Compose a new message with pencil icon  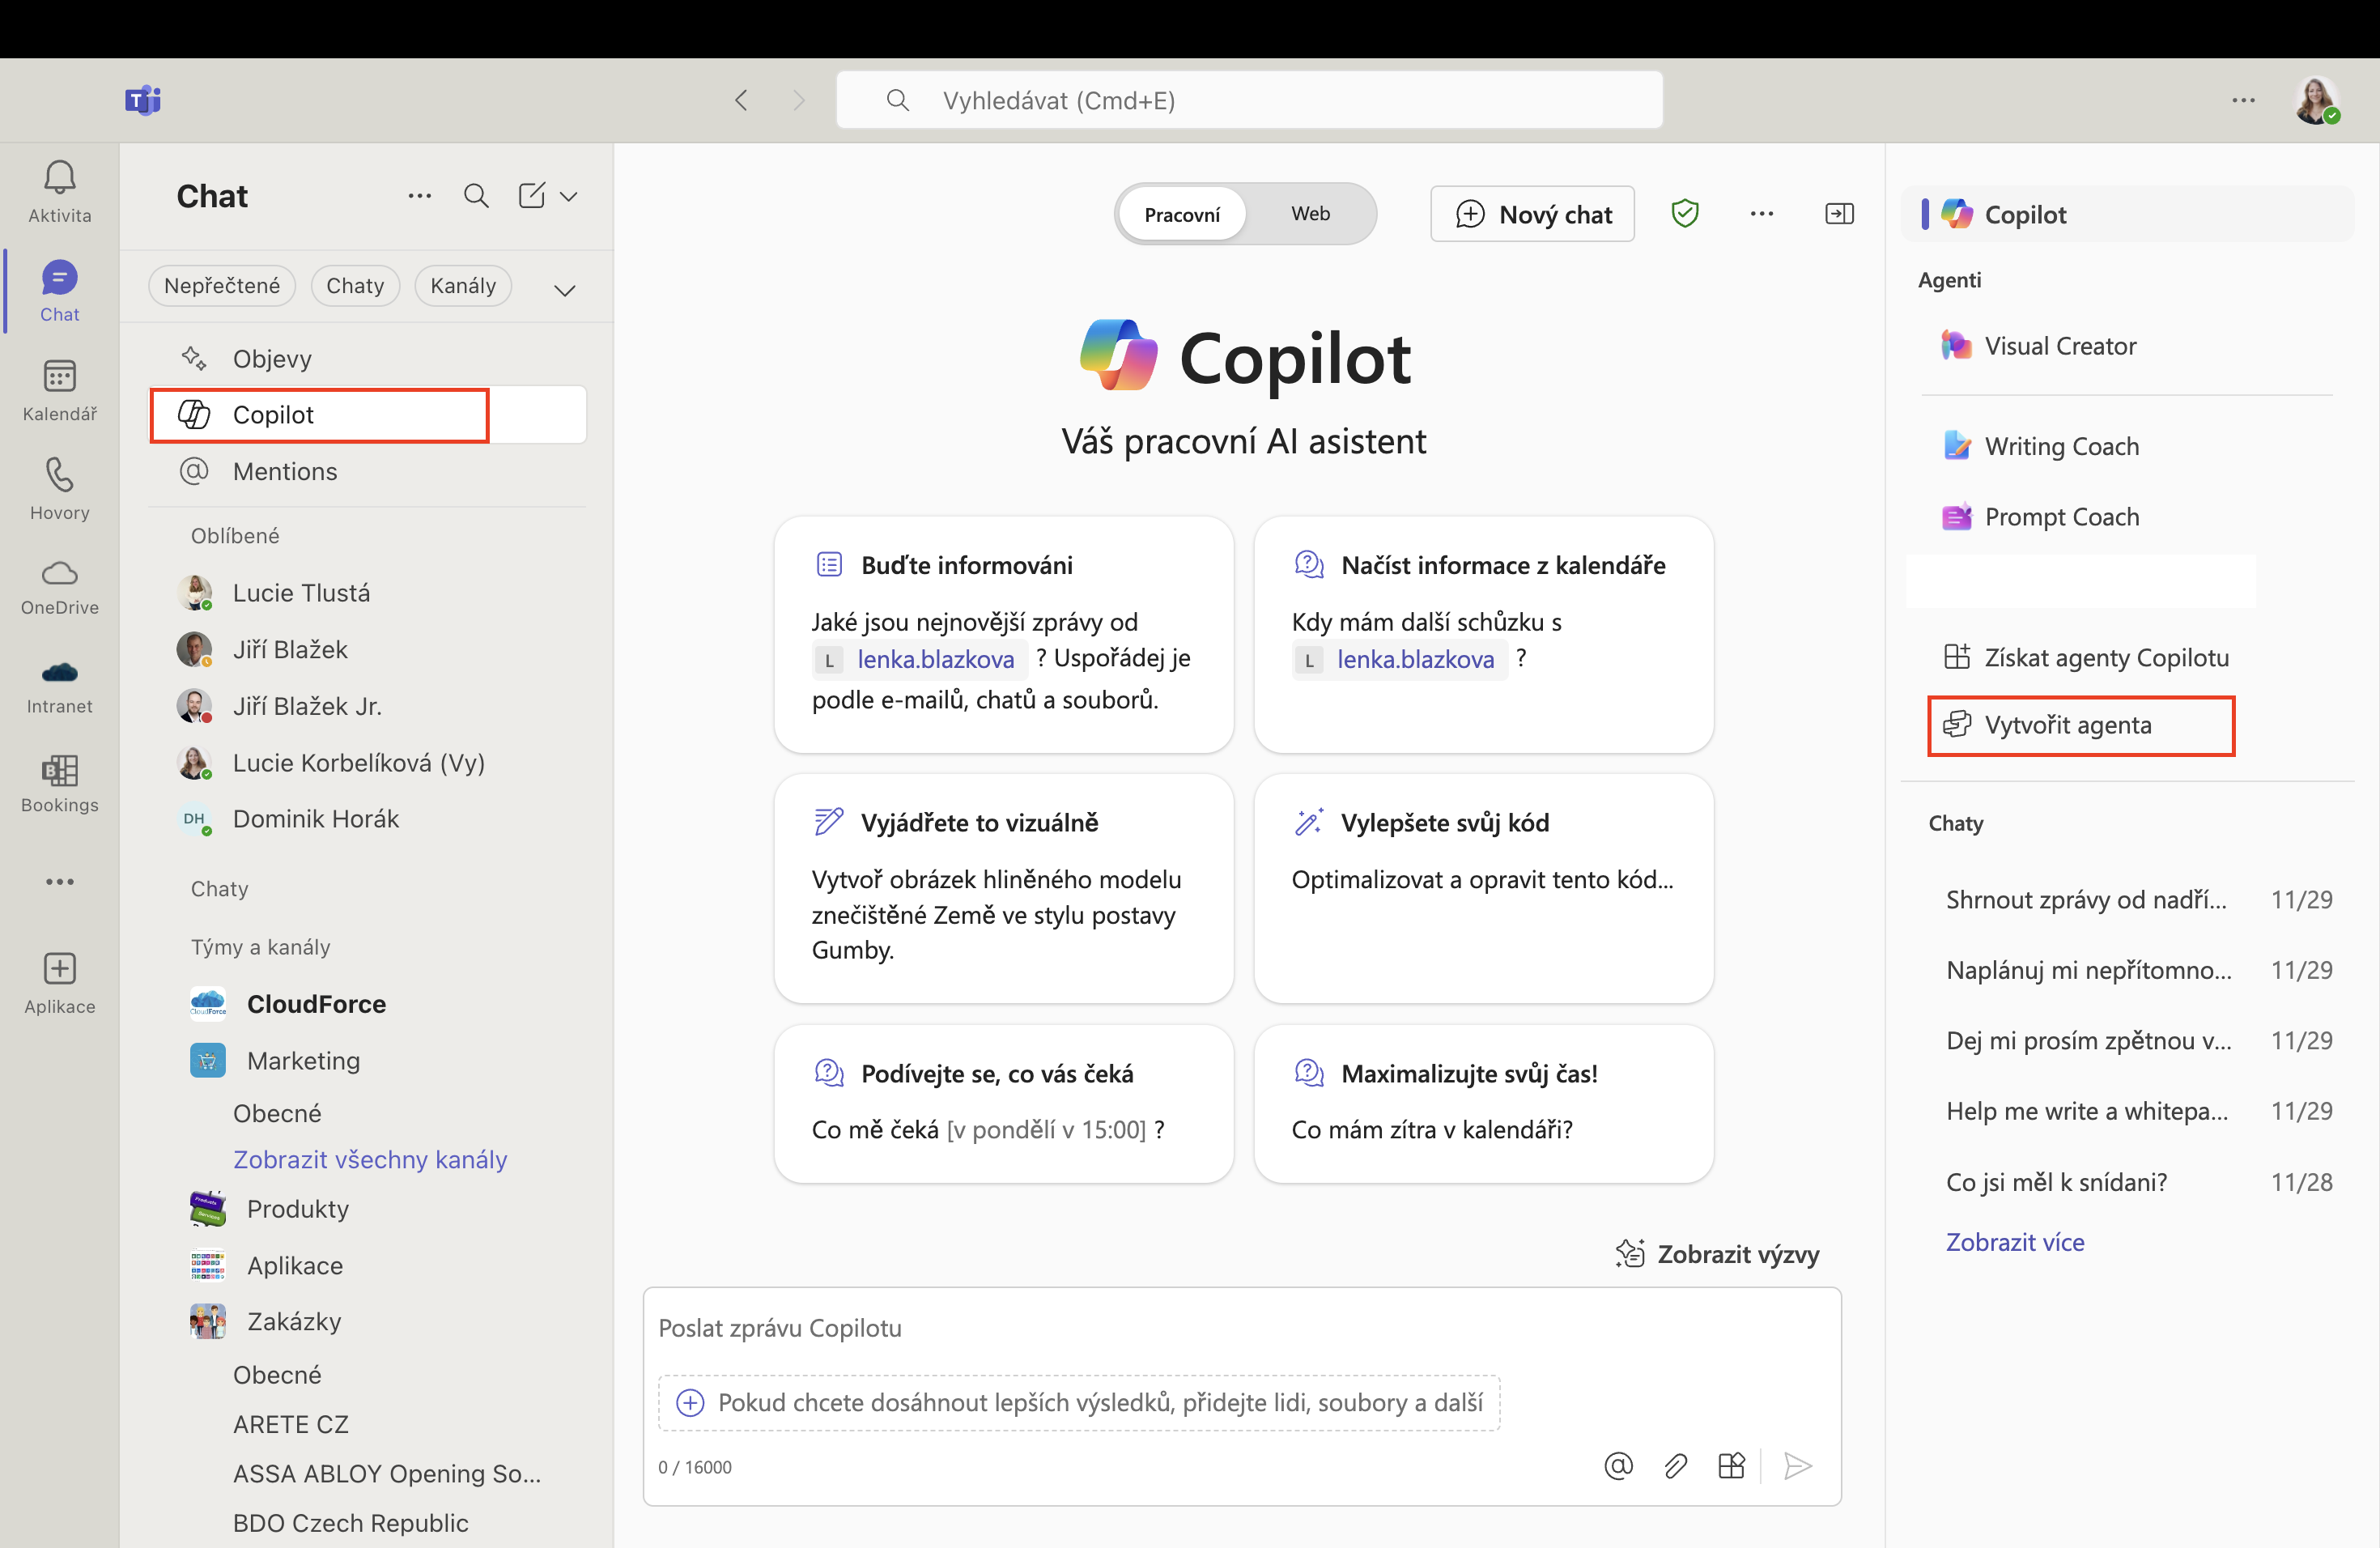pyautogui.click(x=532, y=196)
